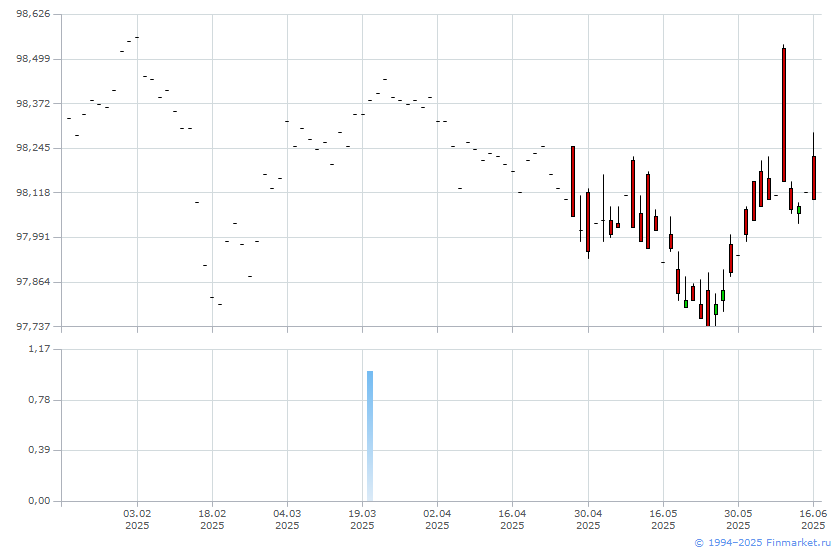Screen dimensions: 840x550
Task: Open the Finmarket.ru copyright link
Action: pos(763,543)
